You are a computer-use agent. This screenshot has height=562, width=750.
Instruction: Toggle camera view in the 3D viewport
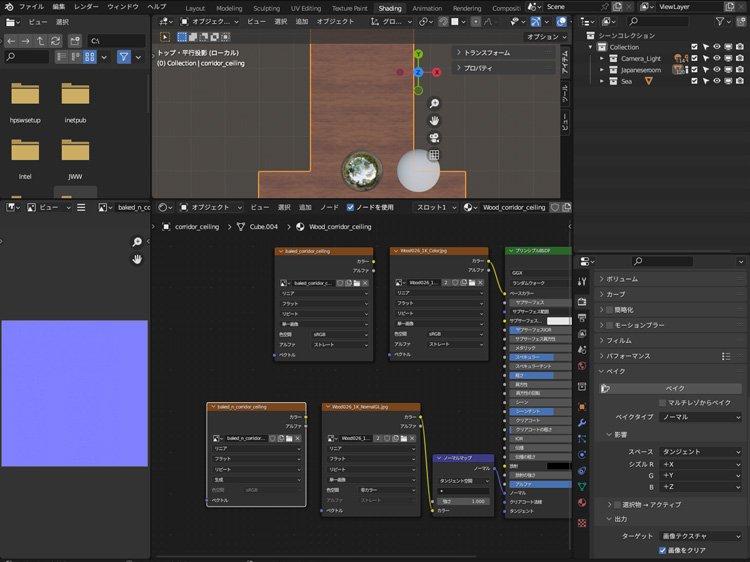point(434,138)
